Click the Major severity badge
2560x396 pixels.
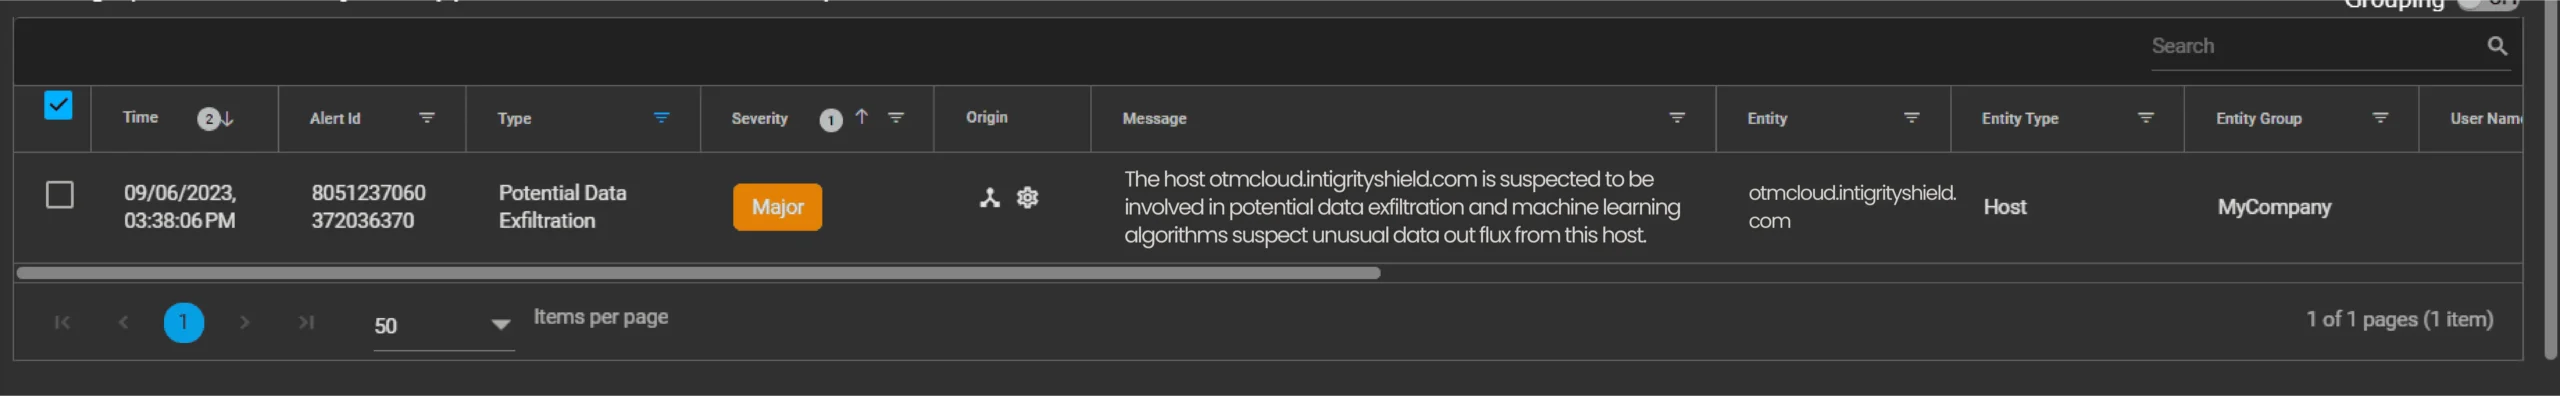tap(777, 207)
